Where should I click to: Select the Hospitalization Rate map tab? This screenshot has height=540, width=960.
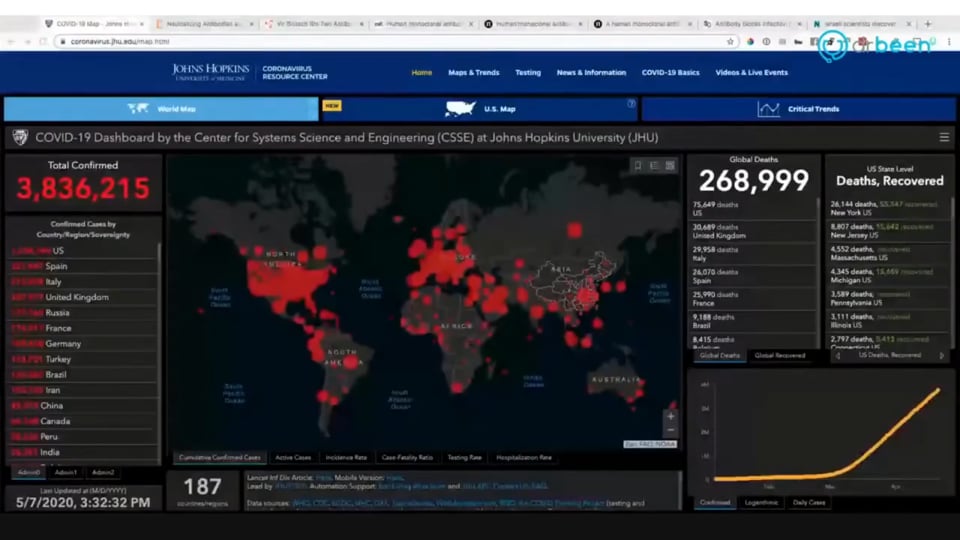[x=523, y=457]
